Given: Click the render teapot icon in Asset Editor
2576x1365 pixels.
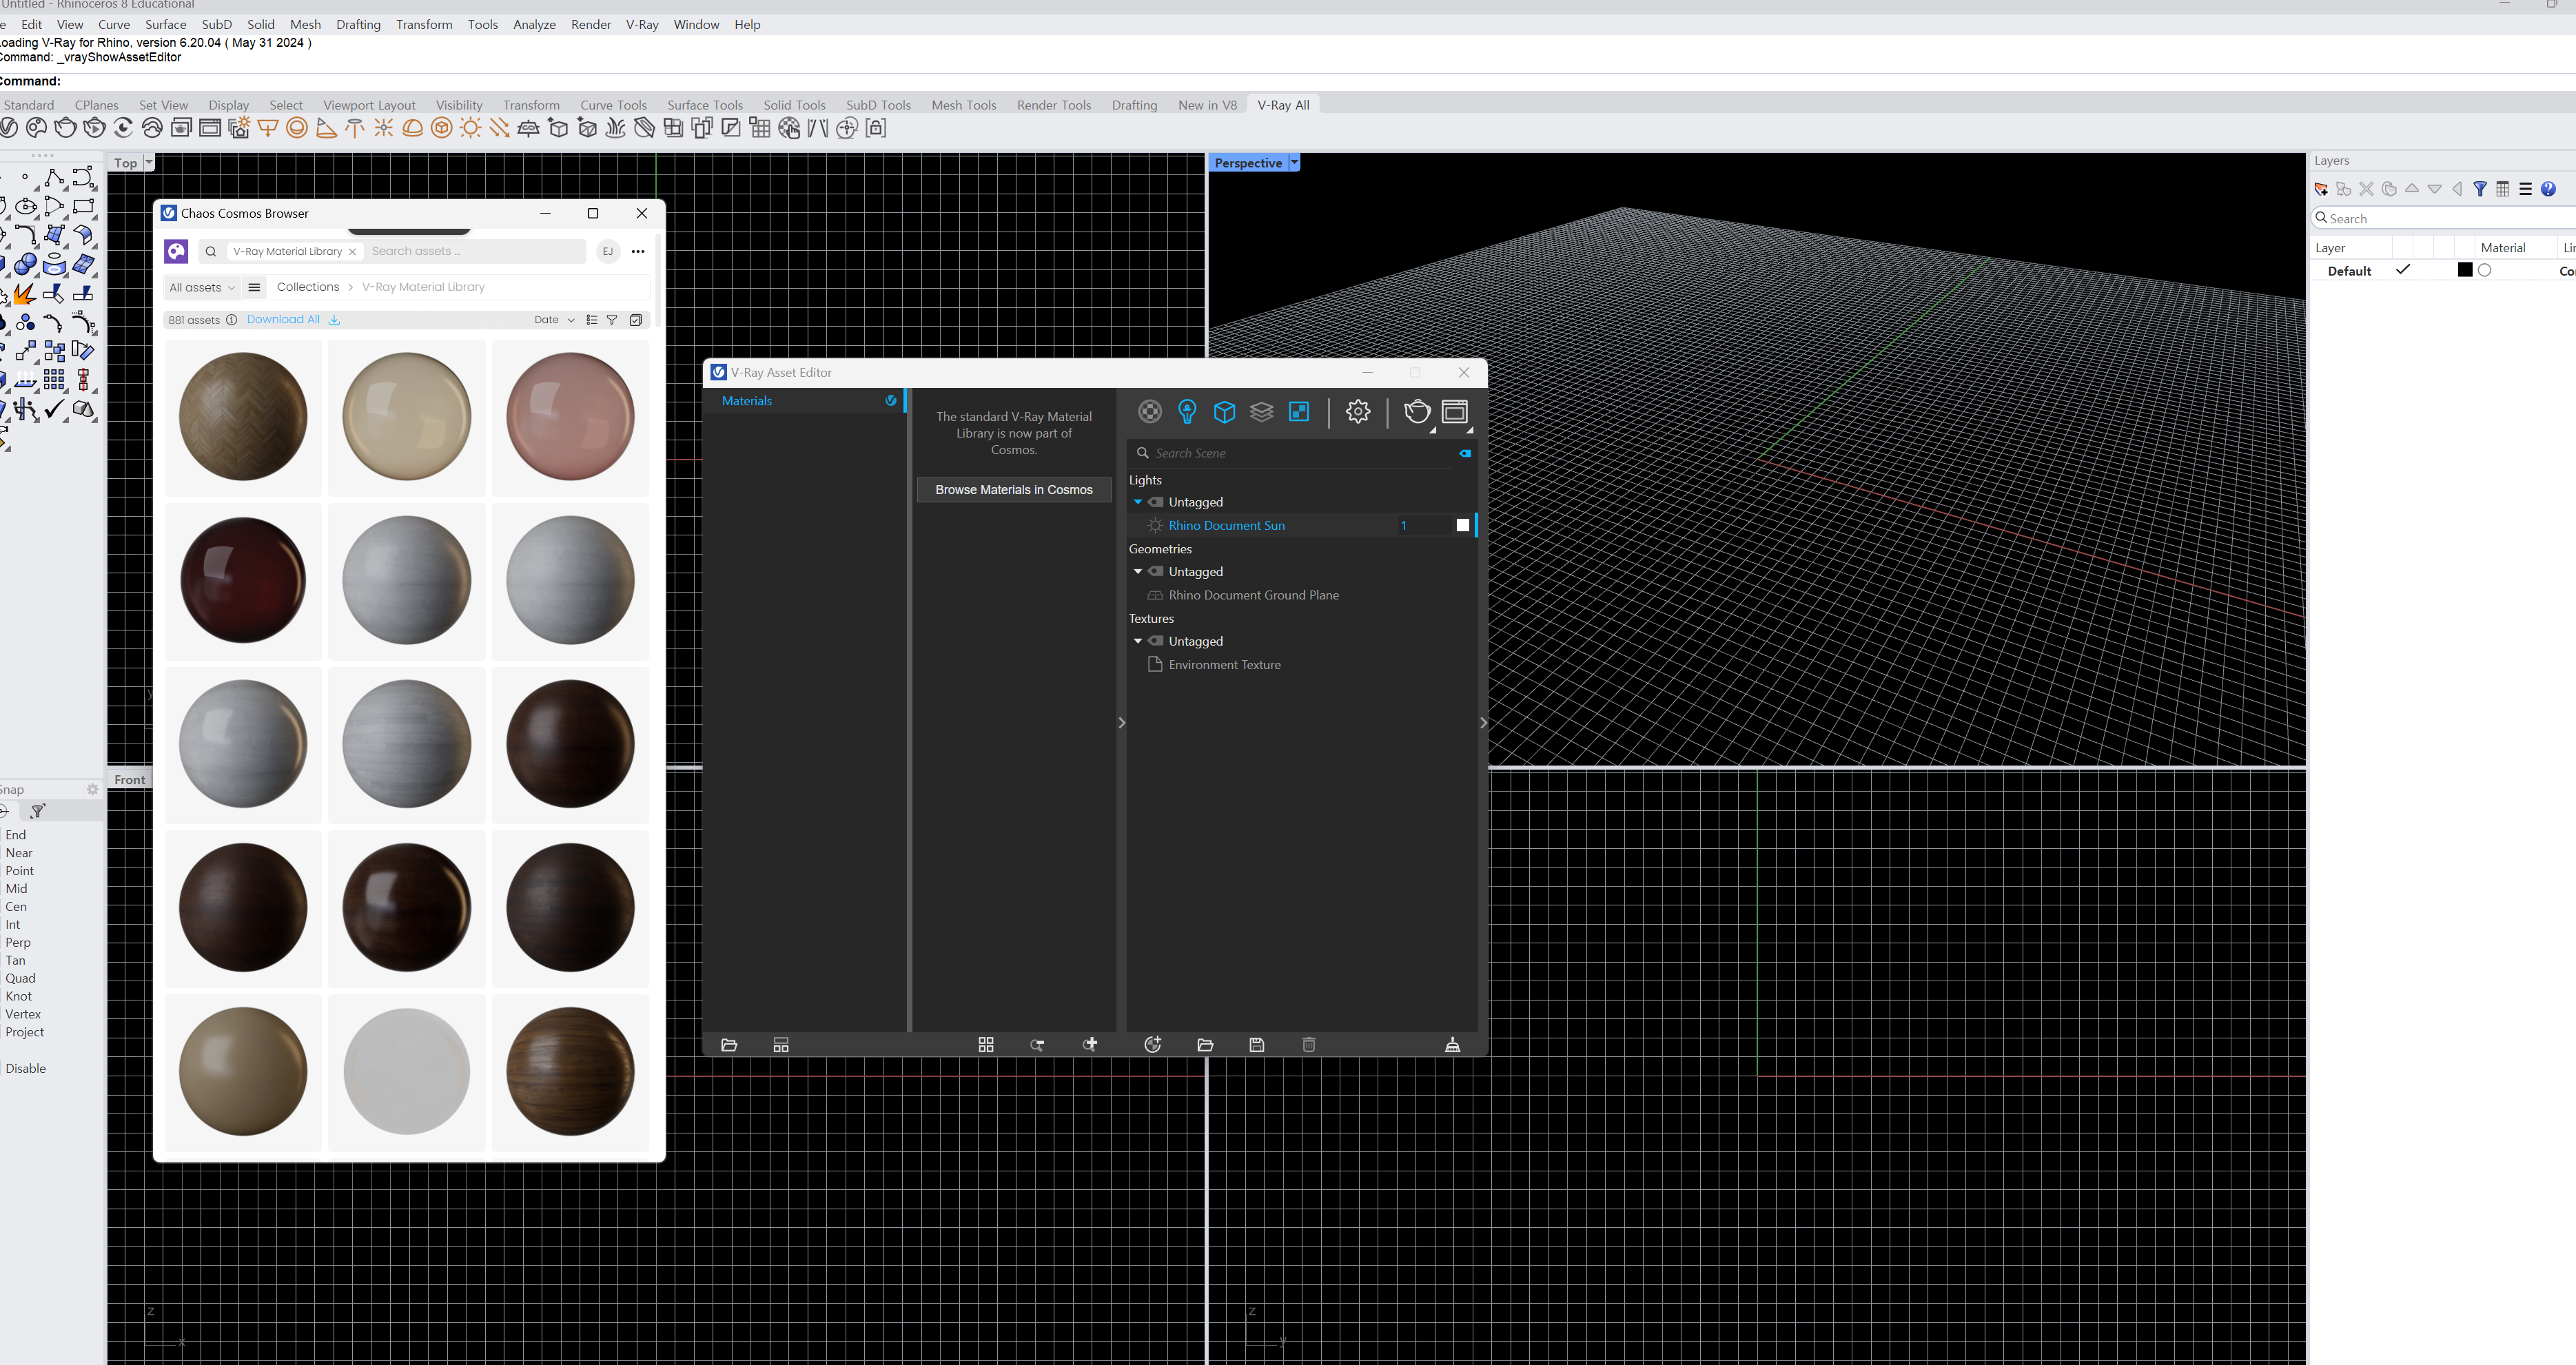Looking at the screenshot, I should pos(1417,412).
